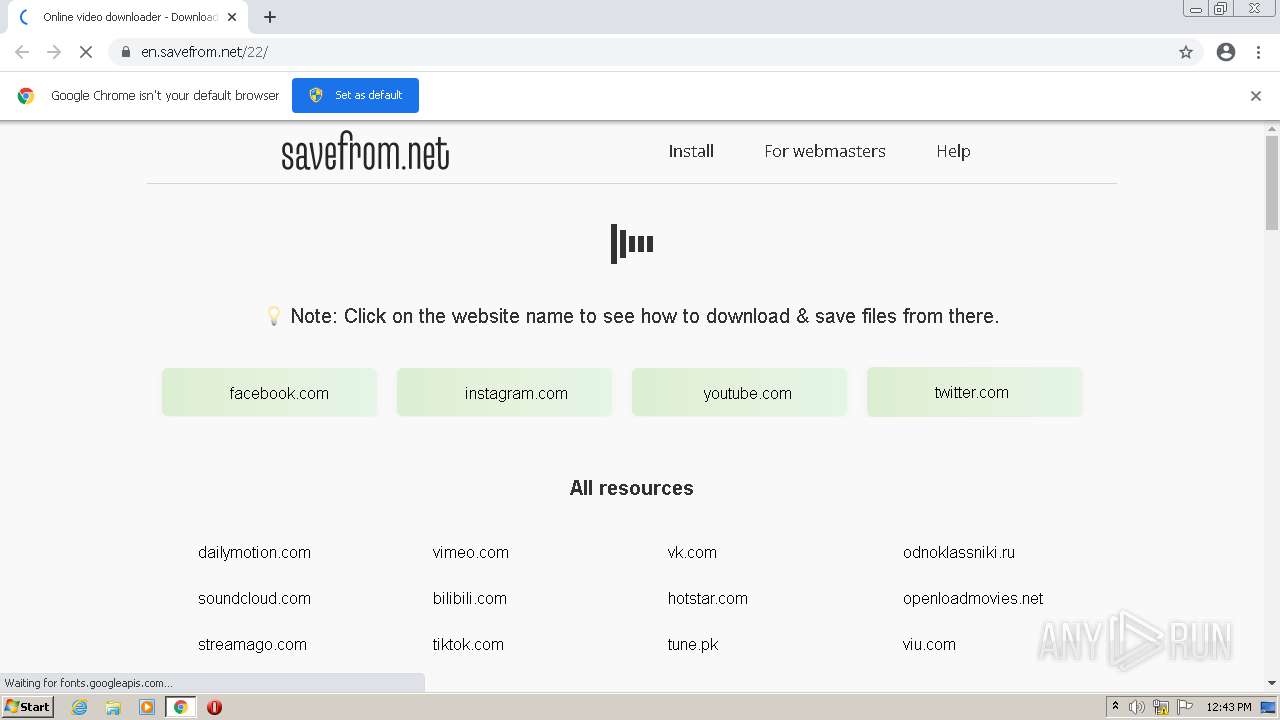The image size is (1280, 720).
Task: Show hidden system tray icons
Action: tap(1115, 707)
